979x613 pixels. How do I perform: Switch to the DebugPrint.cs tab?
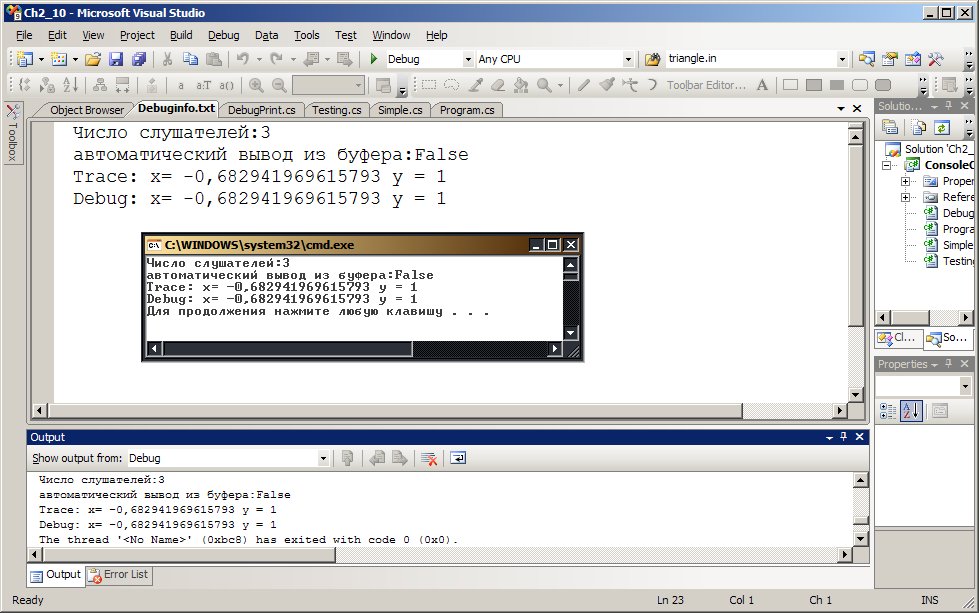pyautogui.click(x=262, y=110)
